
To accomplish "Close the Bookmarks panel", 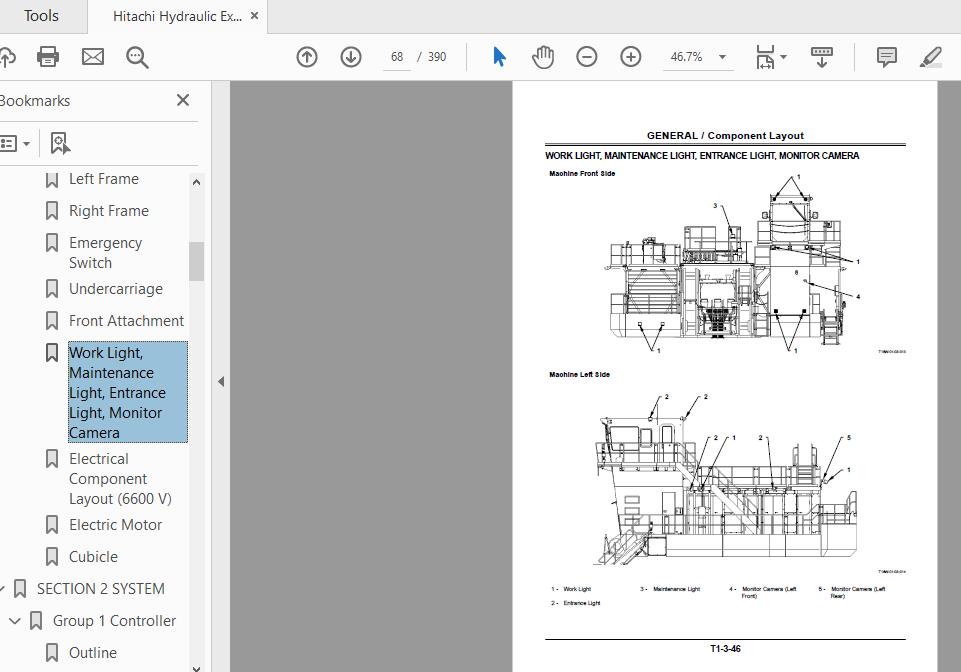I will tap(183, 100).
